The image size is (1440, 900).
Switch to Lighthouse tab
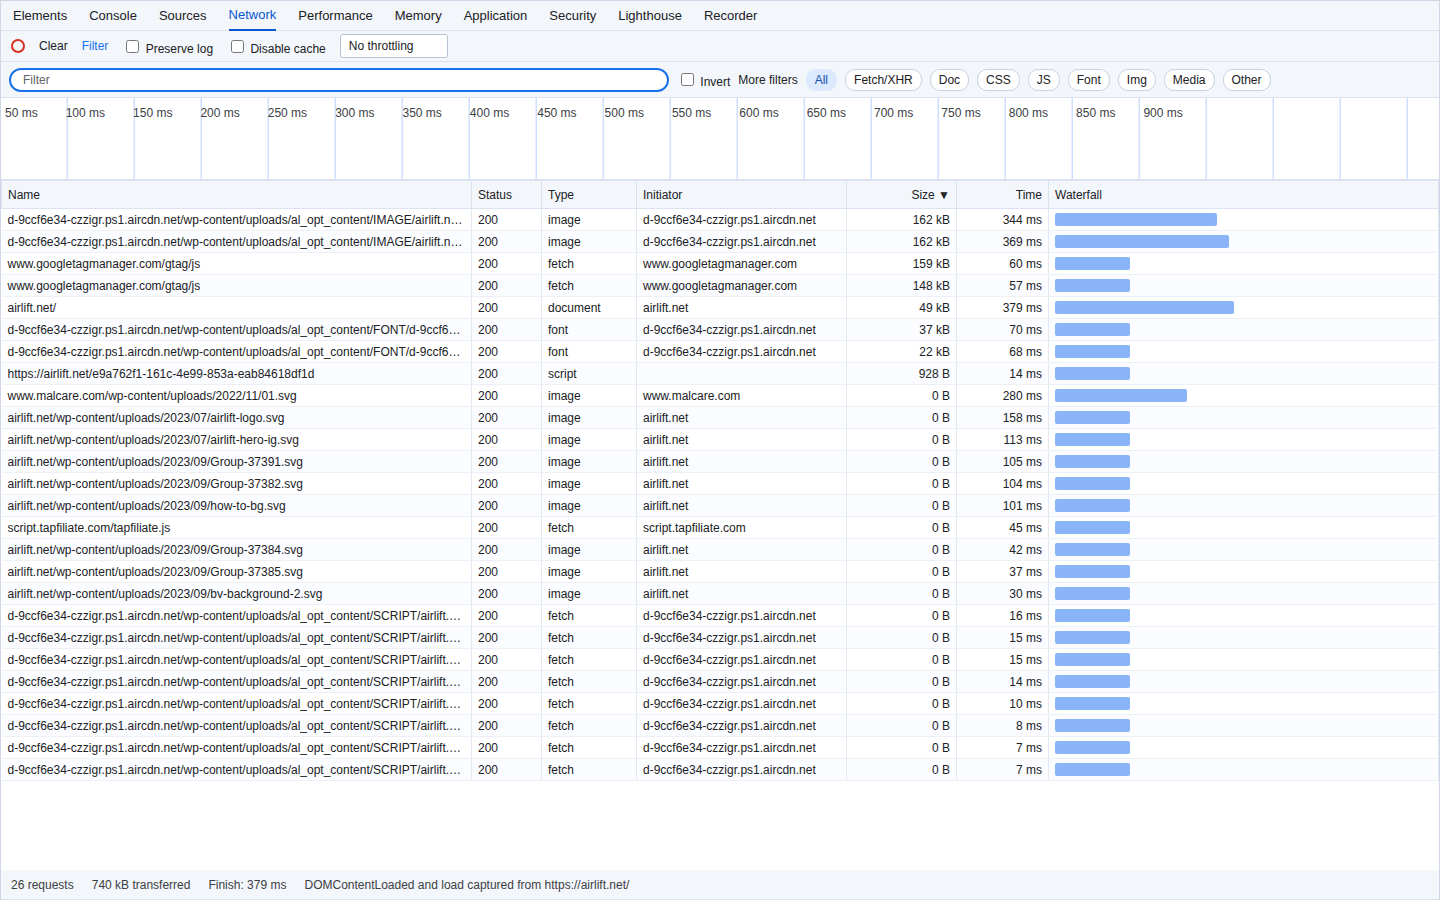(650, 16)
